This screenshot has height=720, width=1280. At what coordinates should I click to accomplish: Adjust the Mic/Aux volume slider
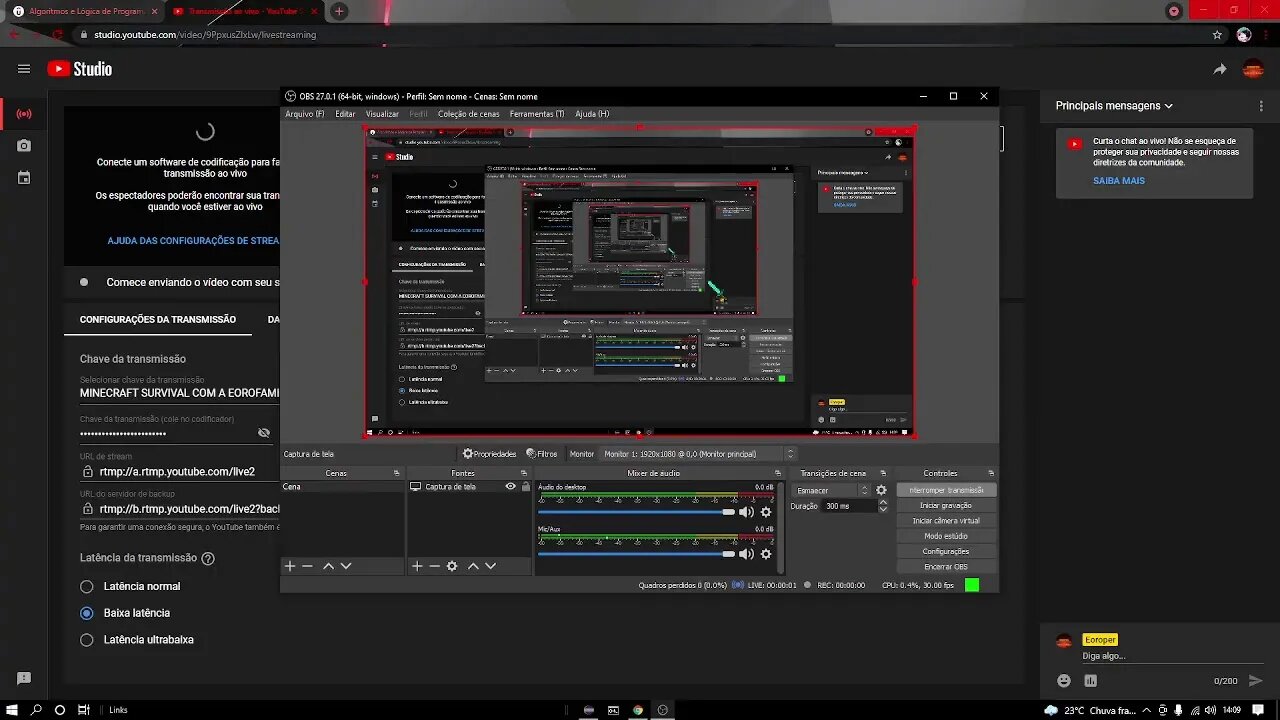click(x=636, y=554)
